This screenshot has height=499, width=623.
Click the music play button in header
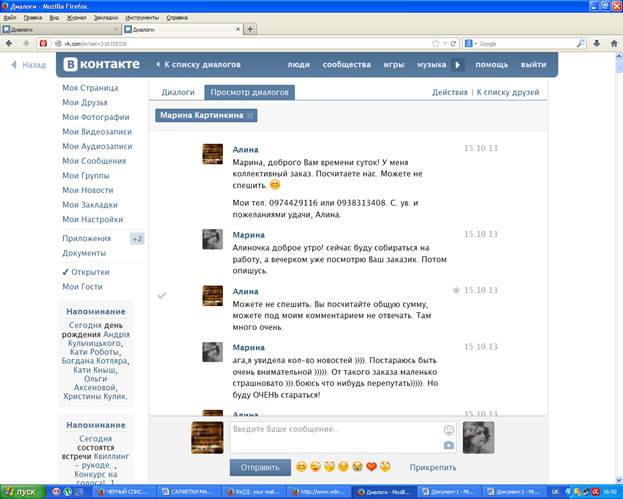coord(457,64)
